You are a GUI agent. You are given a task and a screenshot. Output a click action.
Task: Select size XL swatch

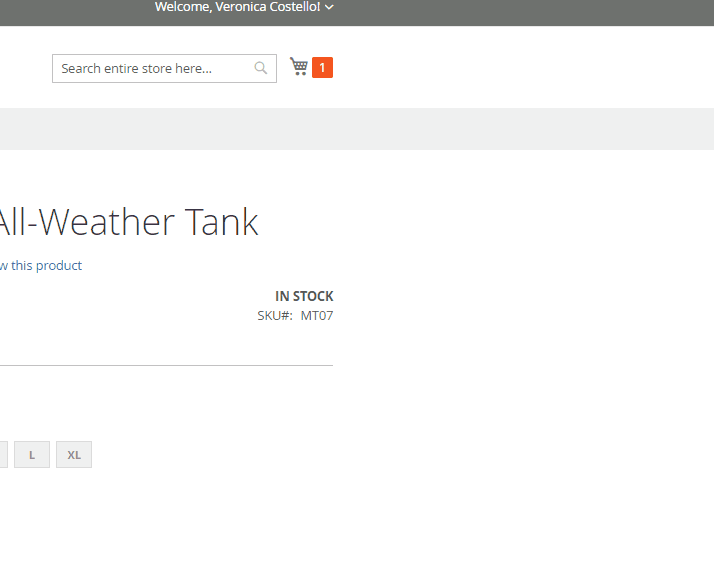tap(74, 454)
